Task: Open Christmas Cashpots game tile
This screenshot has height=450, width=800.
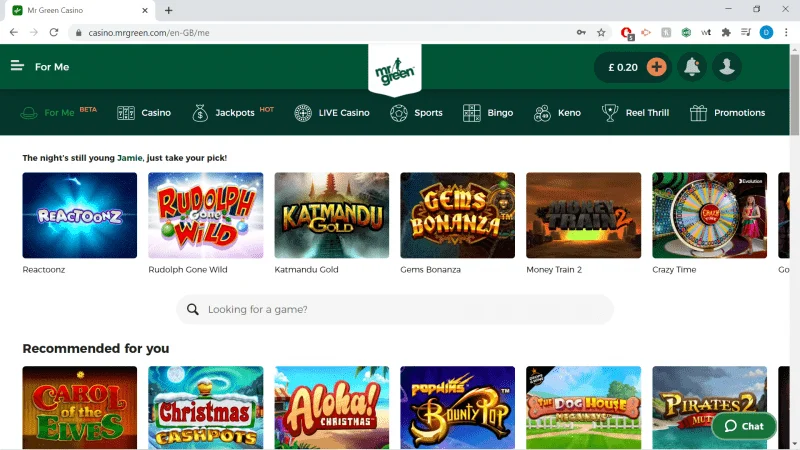Action: [x=206, y=408]
